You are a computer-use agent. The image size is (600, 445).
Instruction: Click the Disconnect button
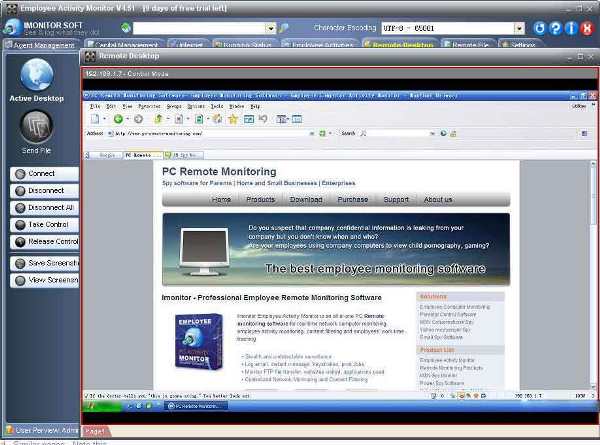(44, 191)
